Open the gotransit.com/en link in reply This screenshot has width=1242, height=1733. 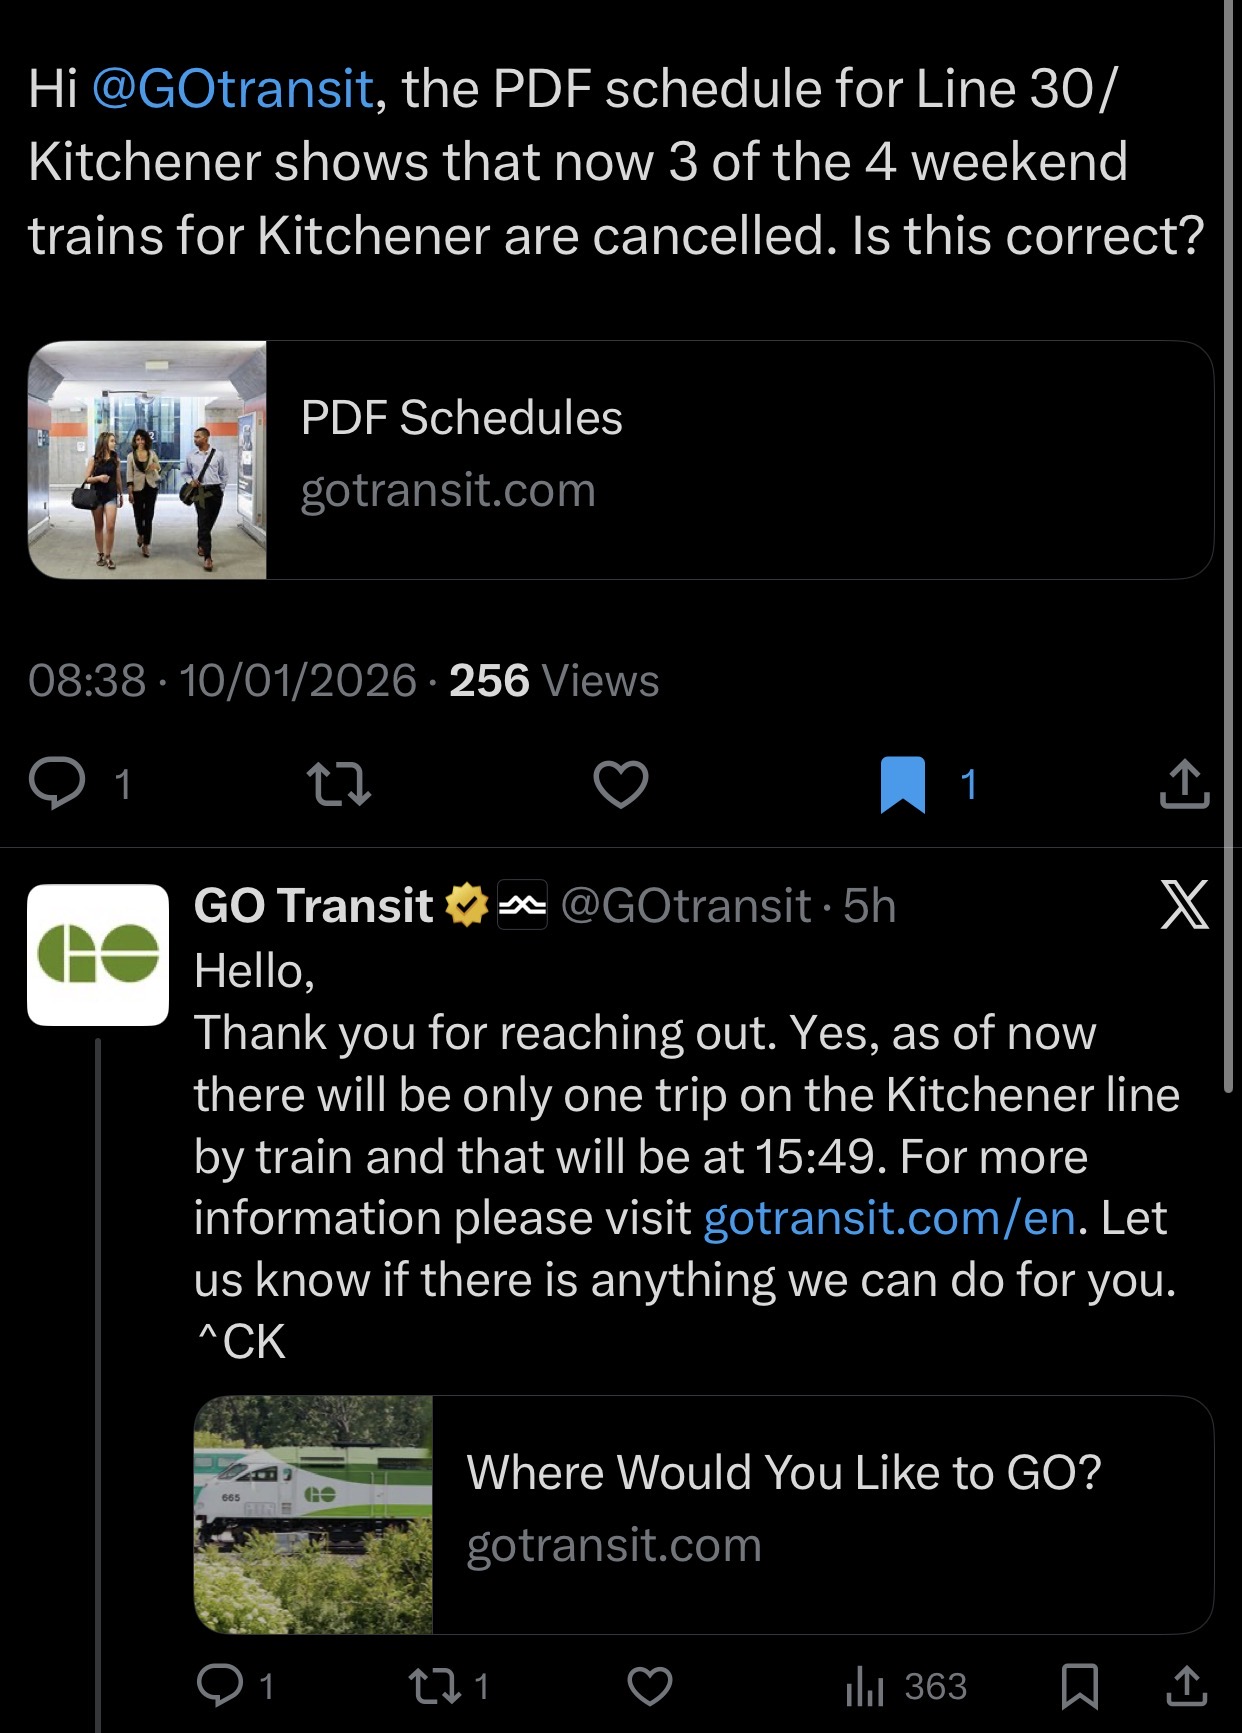890,1218
